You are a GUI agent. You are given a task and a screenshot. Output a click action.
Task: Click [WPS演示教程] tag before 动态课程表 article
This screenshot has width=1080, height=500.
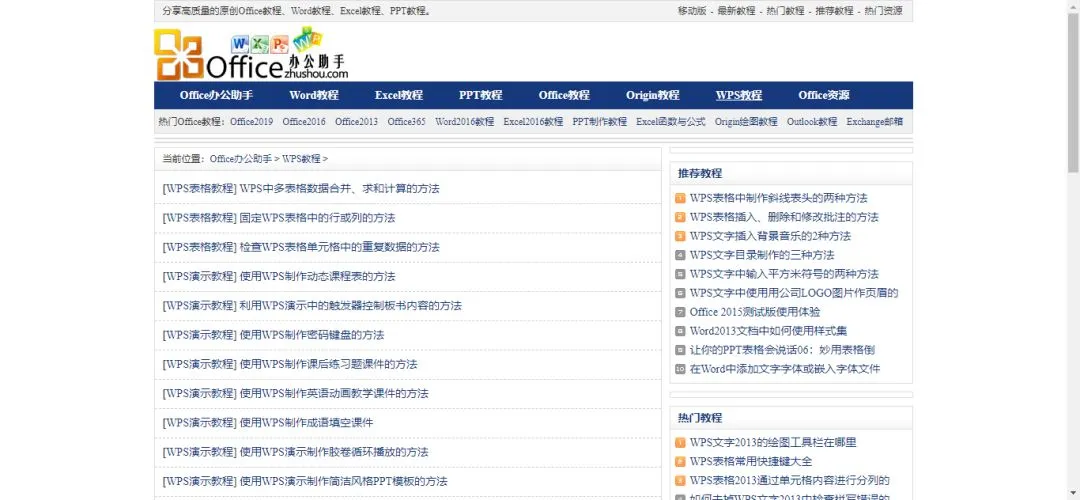point(200,276)
